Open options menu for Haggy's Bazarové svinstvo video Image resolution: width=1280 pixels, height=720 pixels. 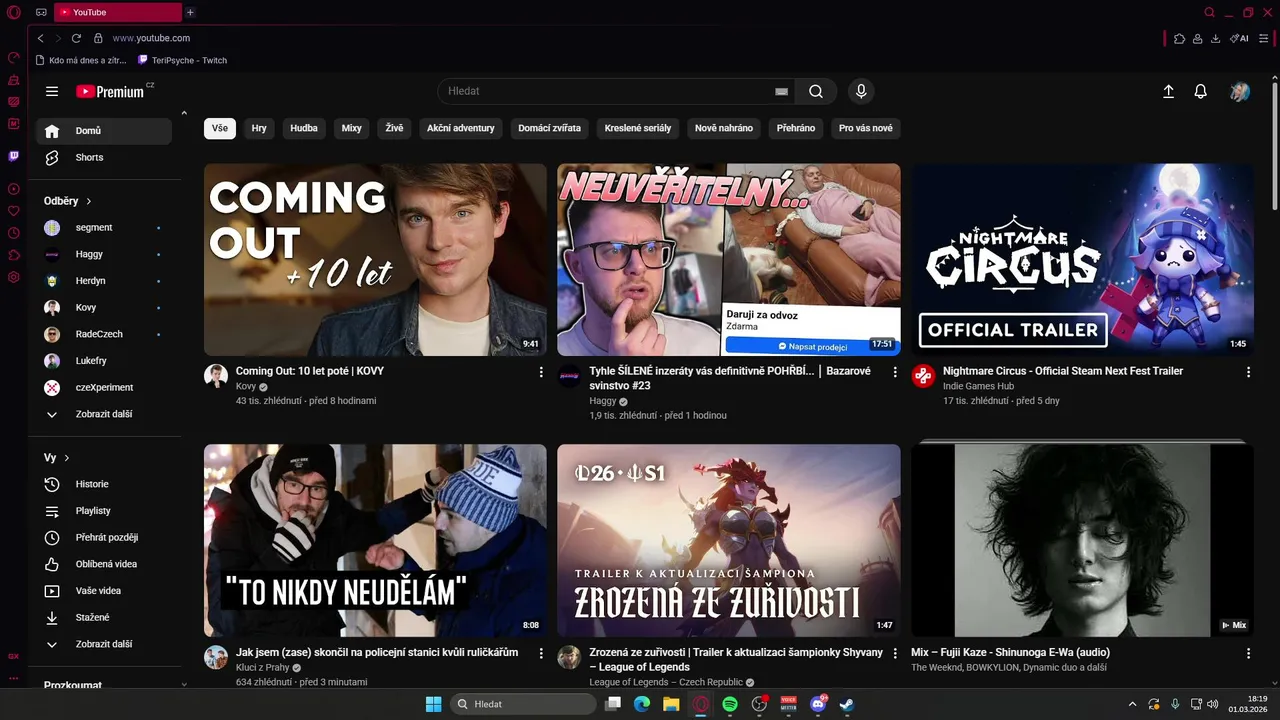click(x=895, y=372)
